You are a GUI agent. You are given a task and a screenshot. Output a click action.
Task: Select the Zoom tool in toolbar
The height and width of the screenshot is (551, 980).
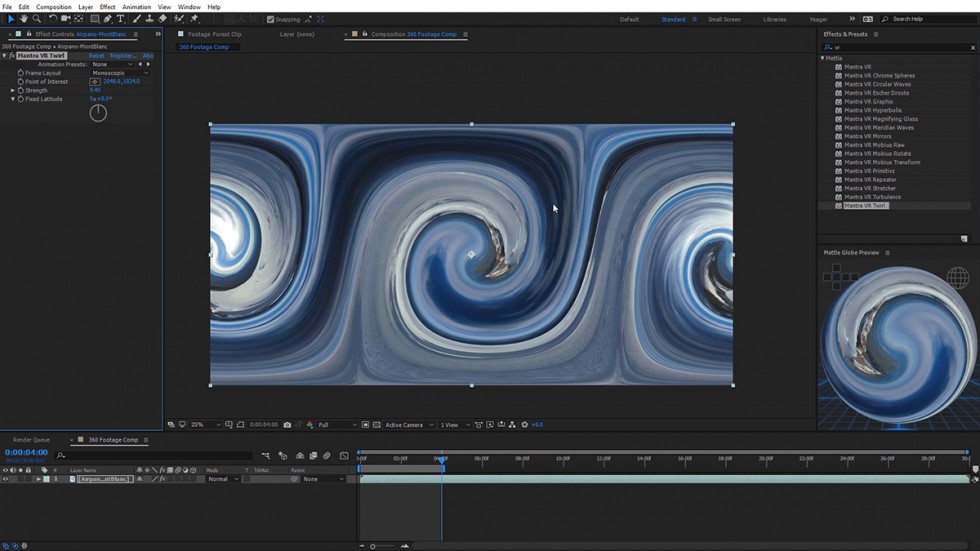[x=37, y=19]
